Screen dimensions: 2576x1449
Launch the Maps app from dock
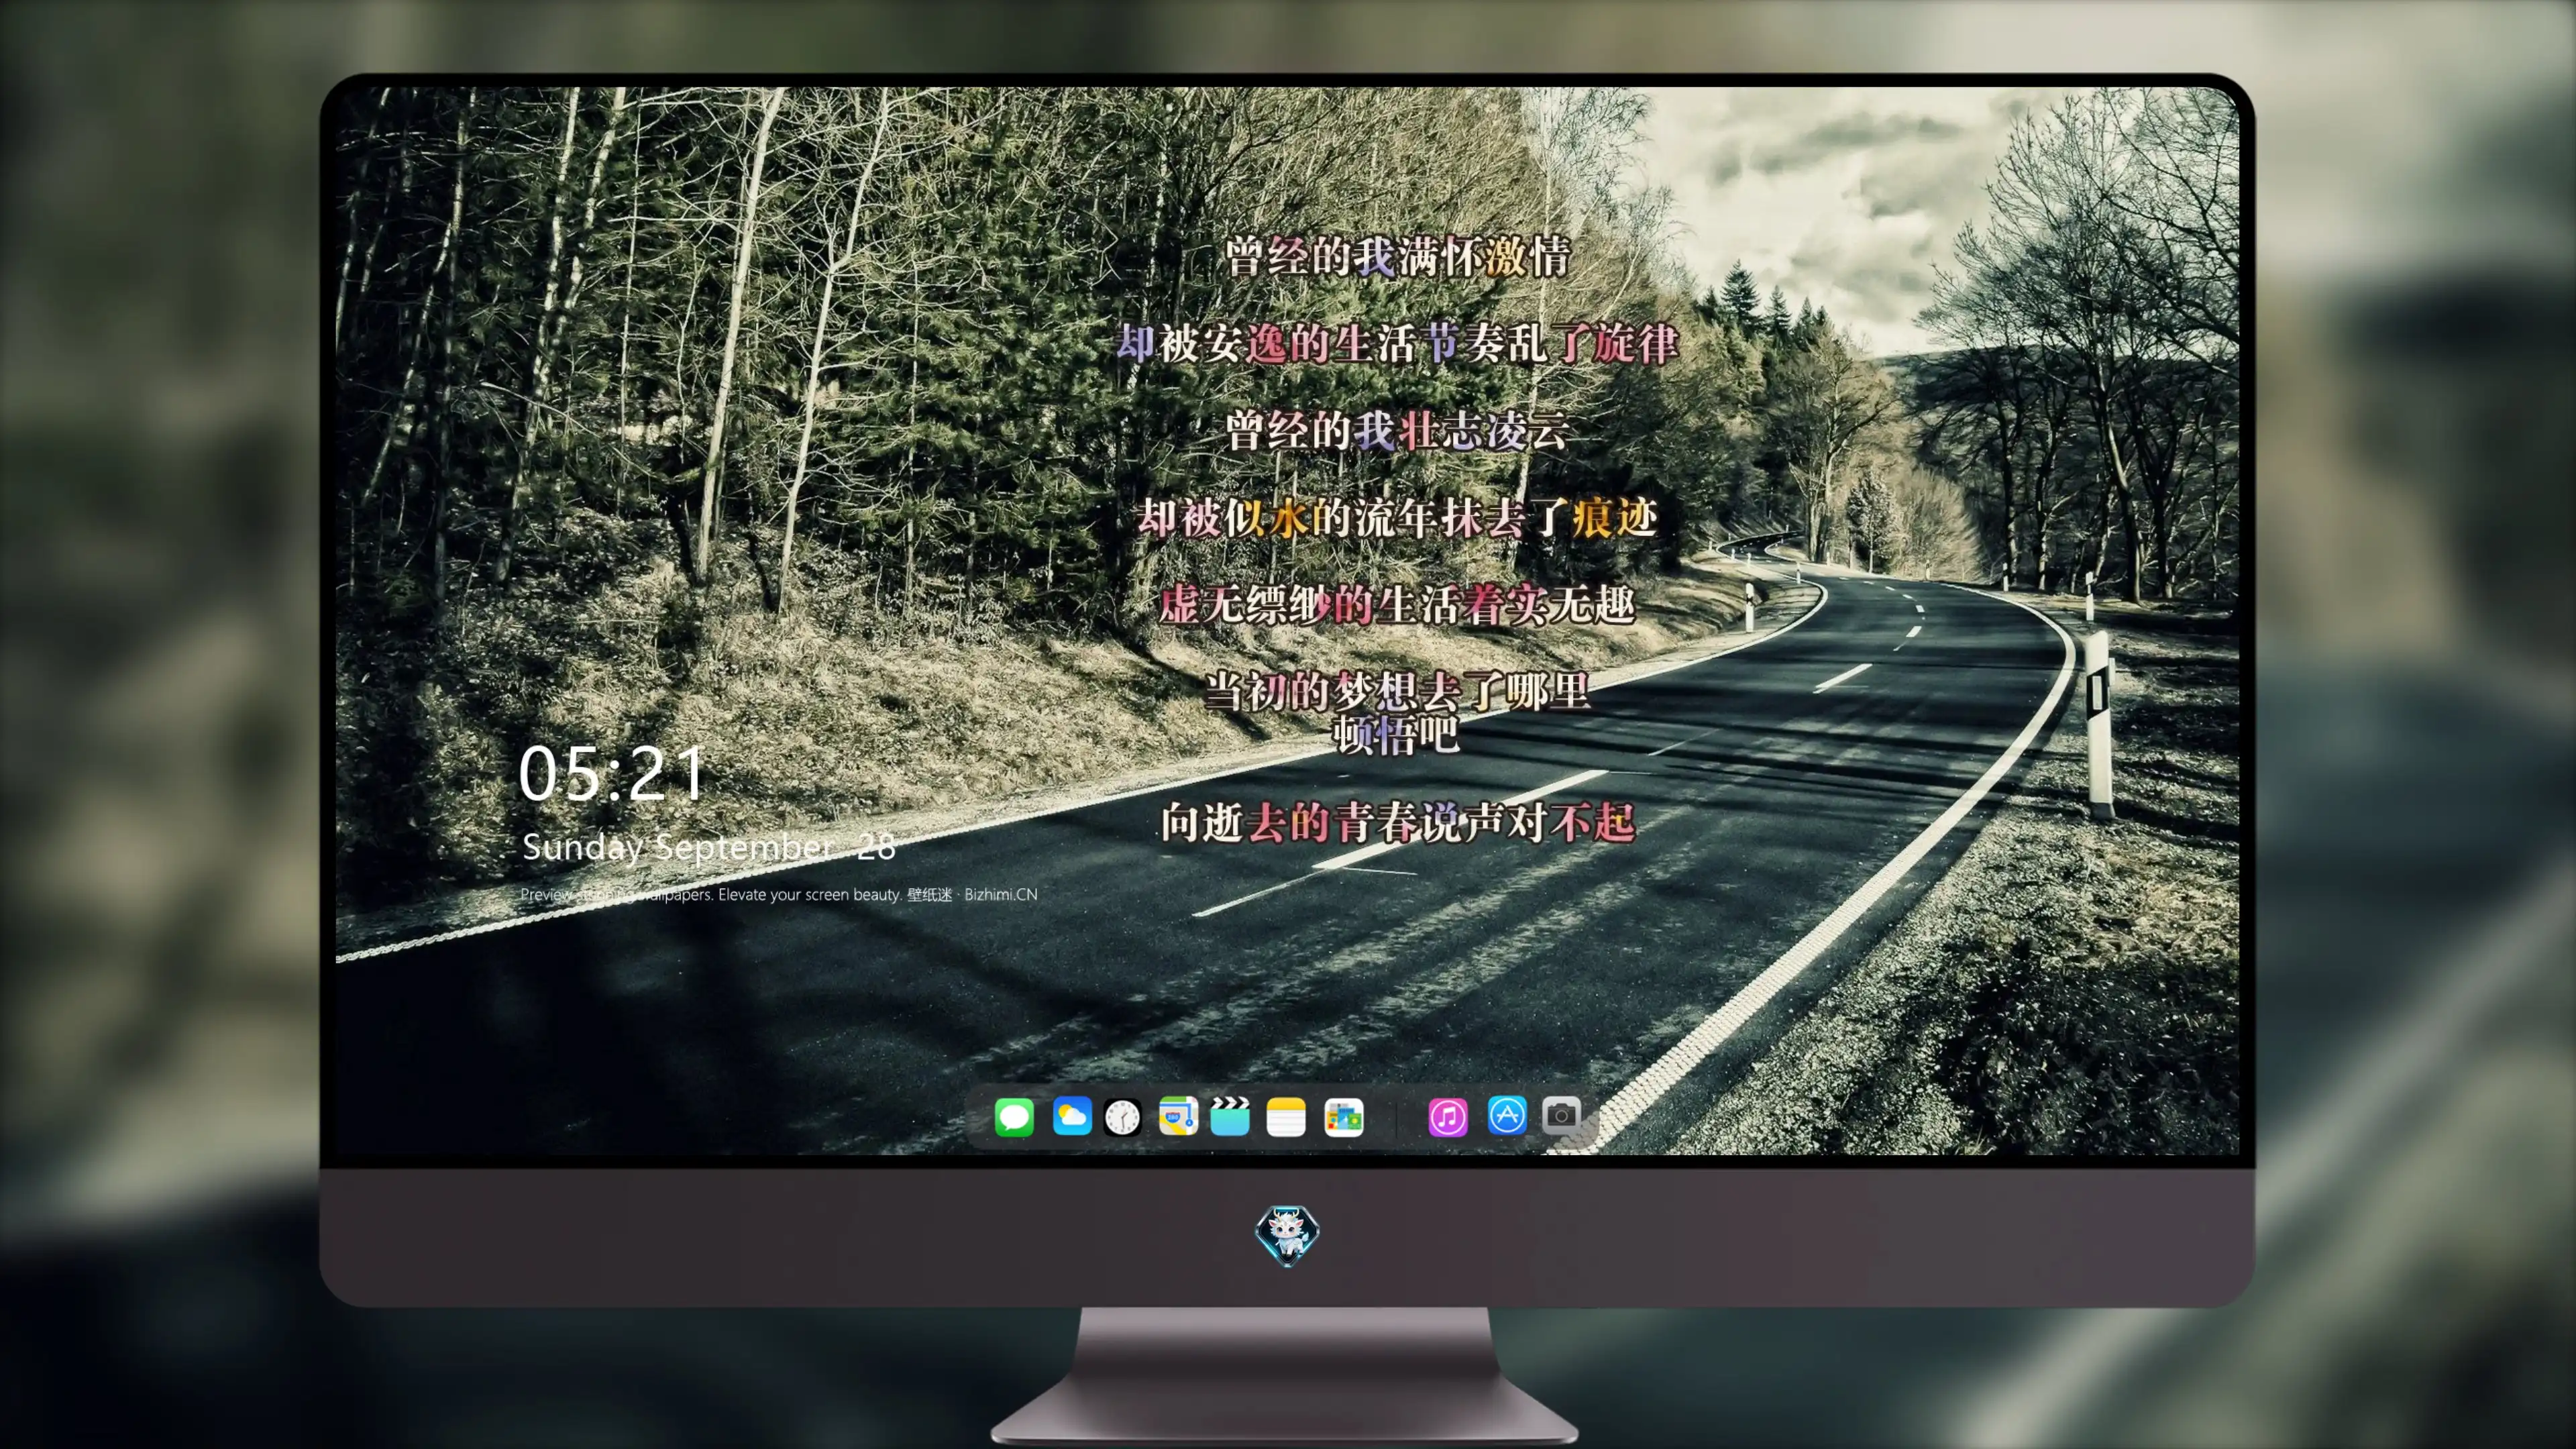point(1178,1116)
